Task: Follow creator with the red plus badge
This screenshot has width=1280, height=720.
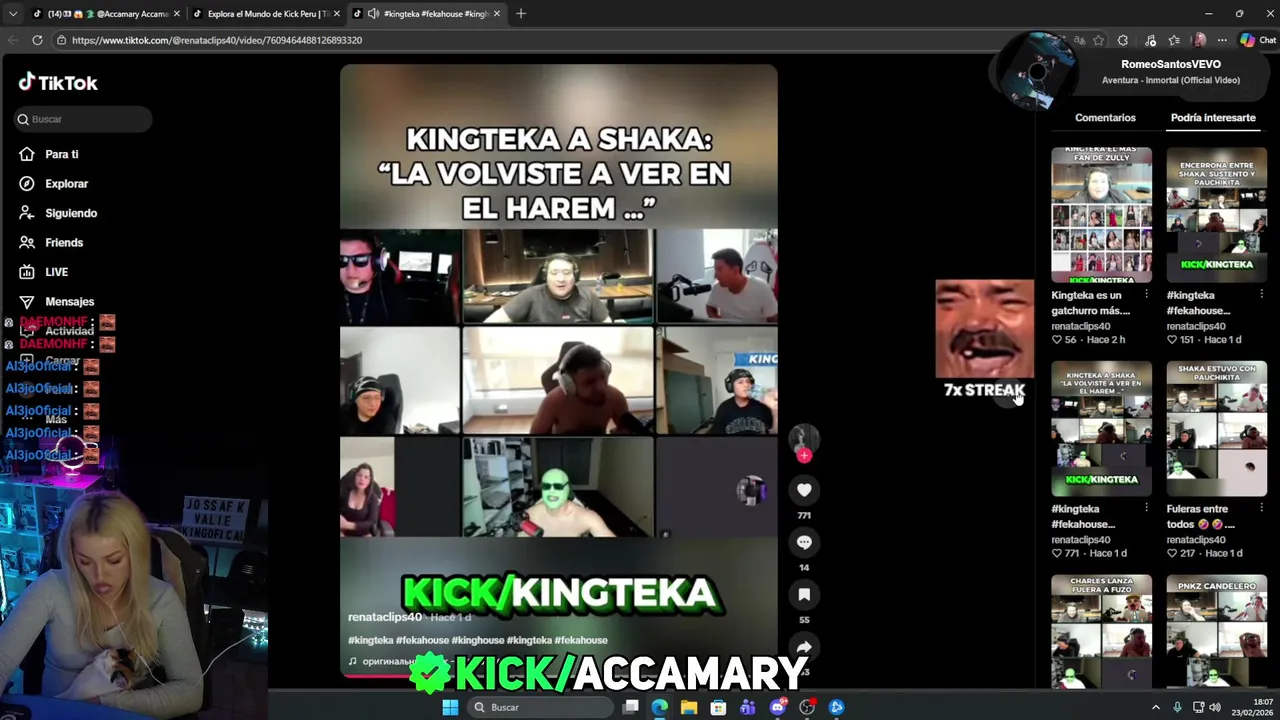Action: point(804,455)
